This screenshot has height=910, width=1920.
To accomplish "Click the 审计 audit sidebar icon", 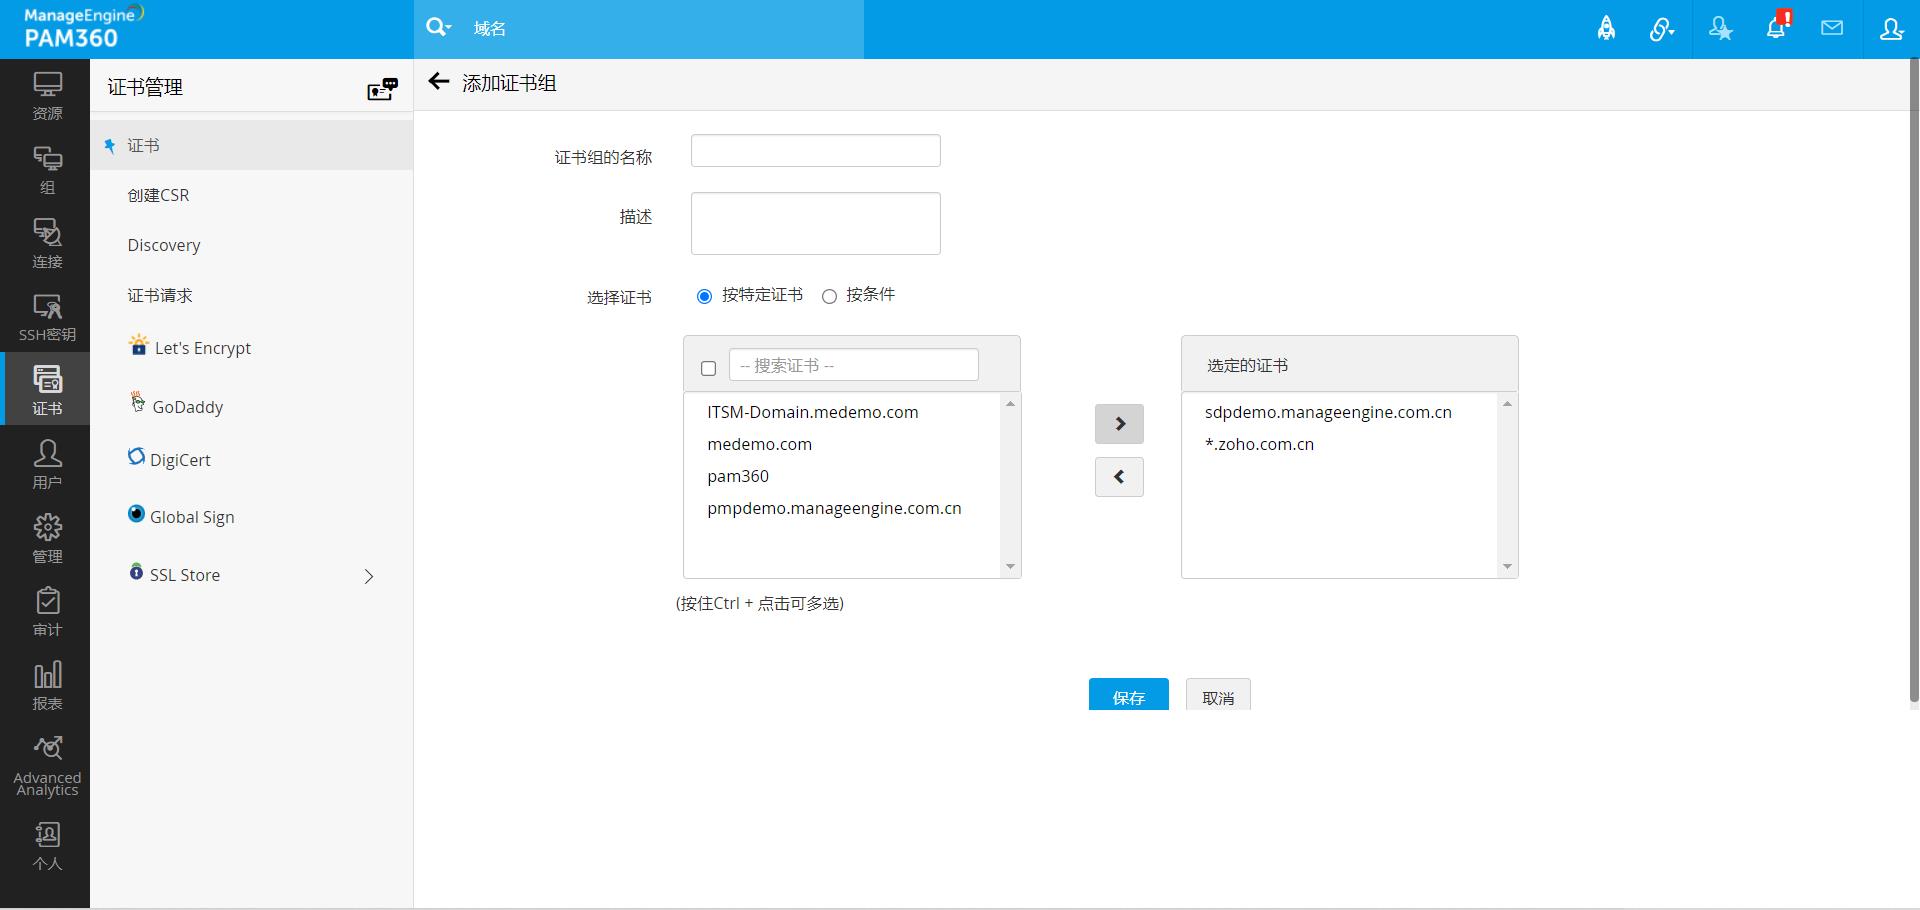I will [x=47, y=611].
